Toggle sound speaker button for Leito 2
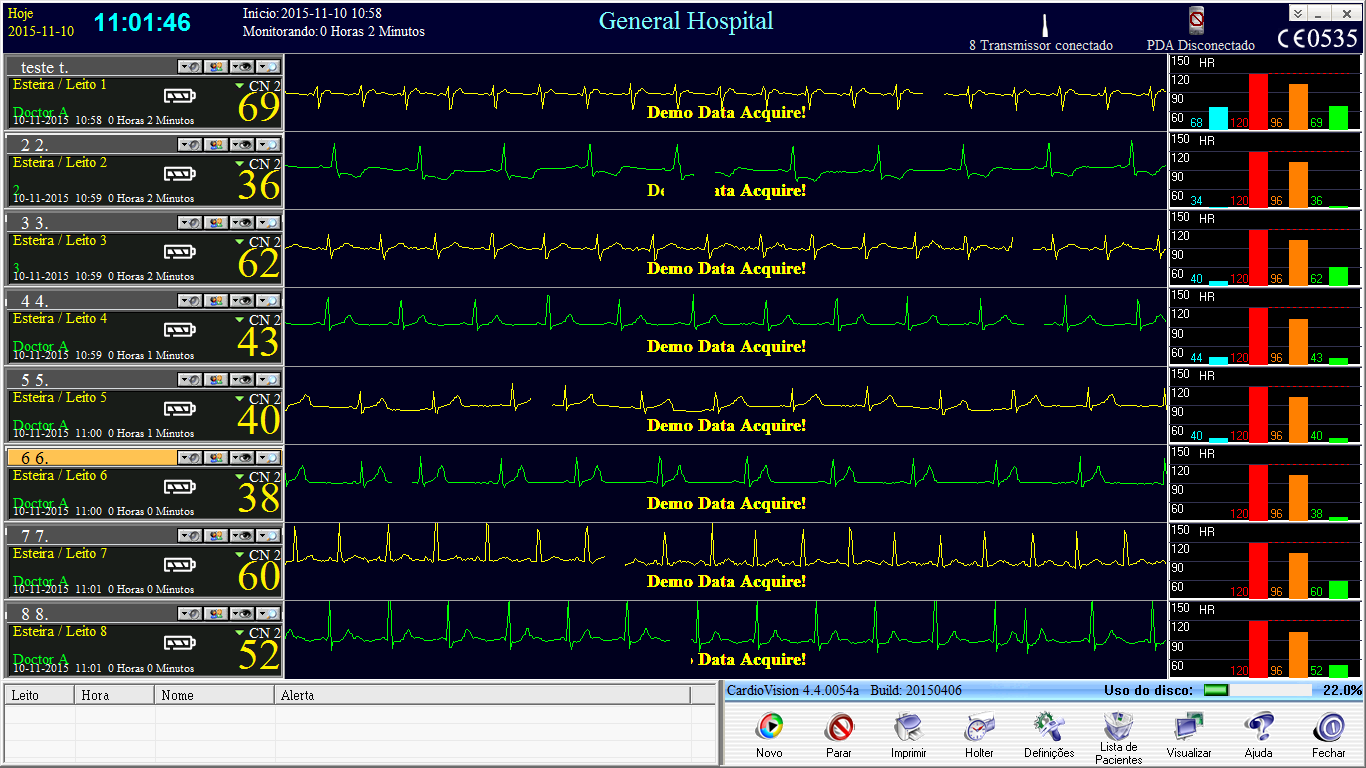The image size is (1366, 768). coord(190,144)
